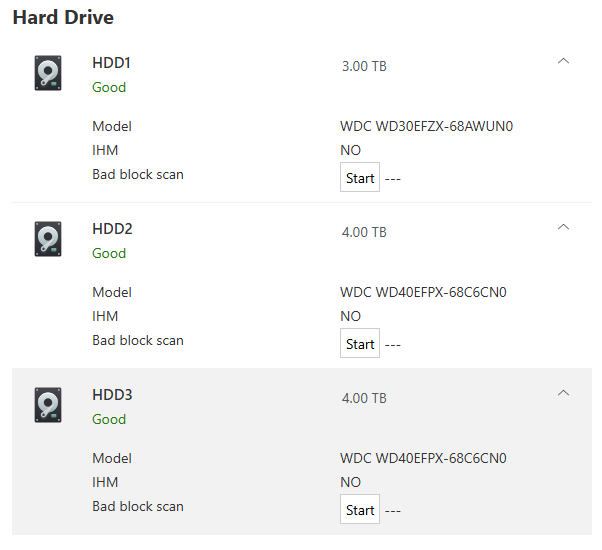Viewport: 602px width, 550px height.
Task: Select the HDD3 drive name
Action: coord(112,395)
